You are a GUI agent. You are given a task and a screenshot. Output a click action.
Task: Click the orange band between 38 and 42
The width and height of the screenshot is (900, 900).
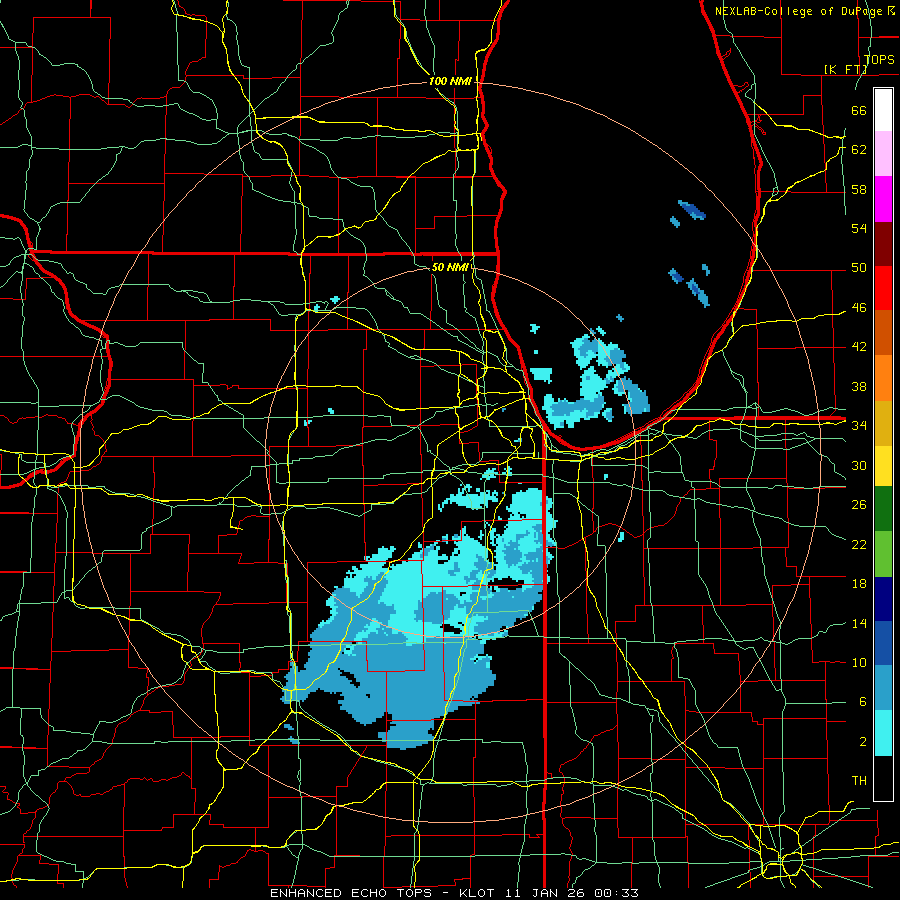pyautogui.click(x=883, y=378)
